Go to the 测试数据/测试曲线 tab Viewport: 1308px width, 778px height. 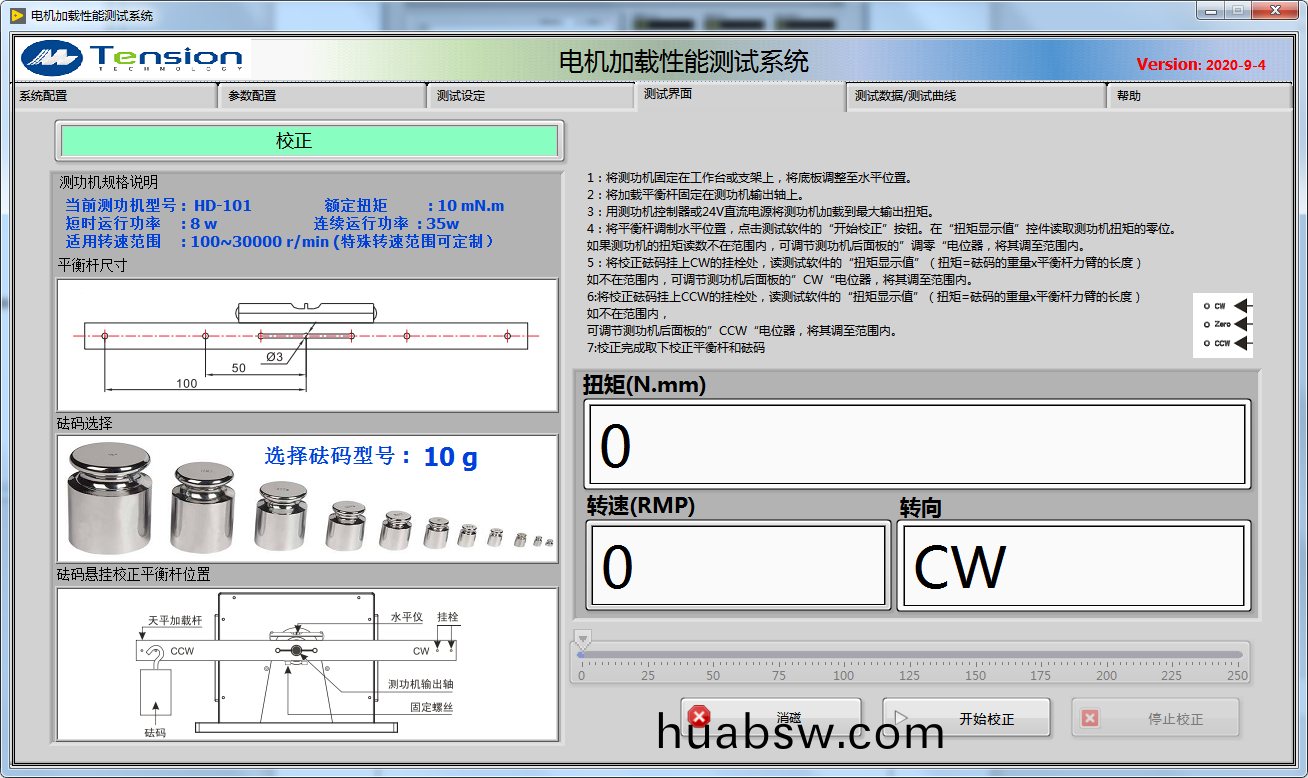(x=975, y=96)
